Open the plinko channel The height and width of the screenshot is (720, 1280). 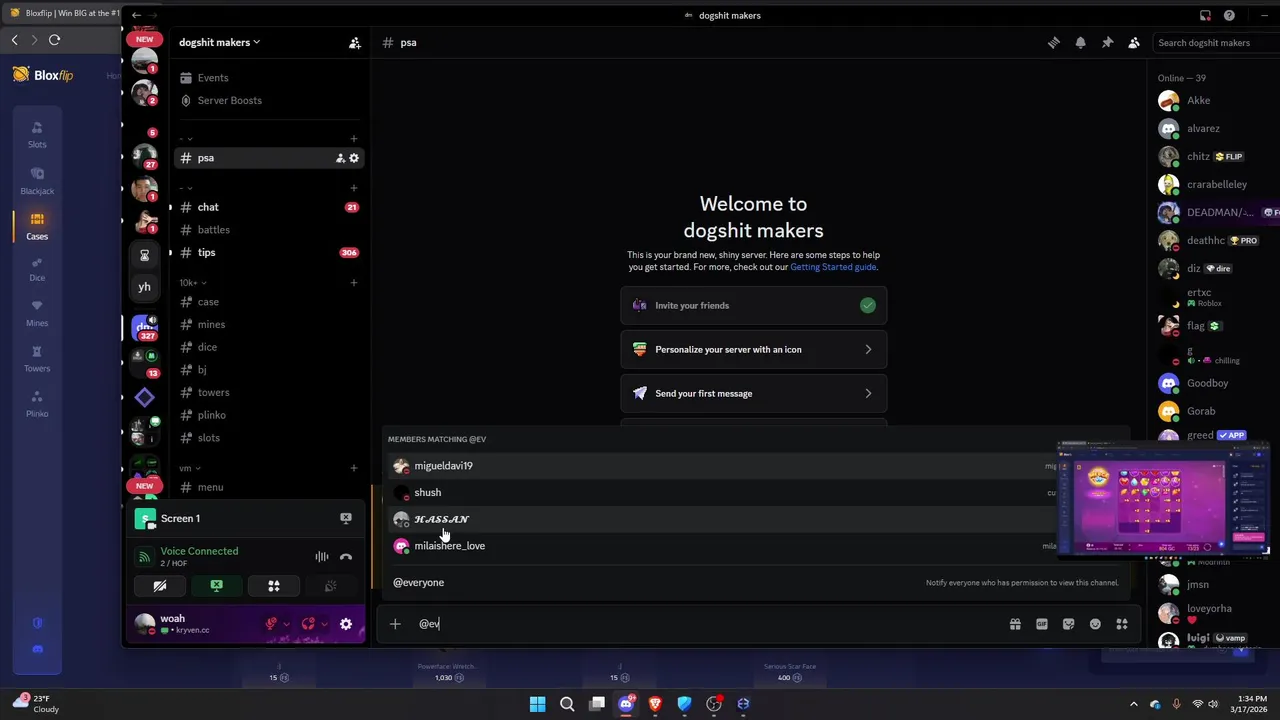tap(268, 415)
